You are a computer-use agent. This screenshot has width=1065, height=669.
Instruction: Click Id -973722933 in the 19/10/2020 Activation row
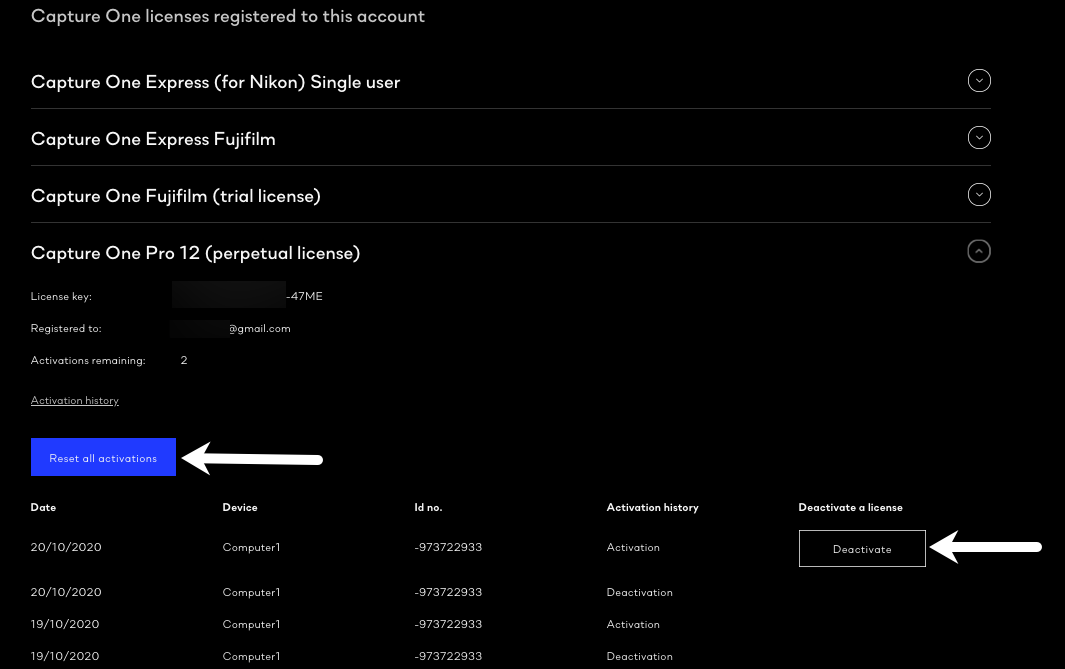448,624
